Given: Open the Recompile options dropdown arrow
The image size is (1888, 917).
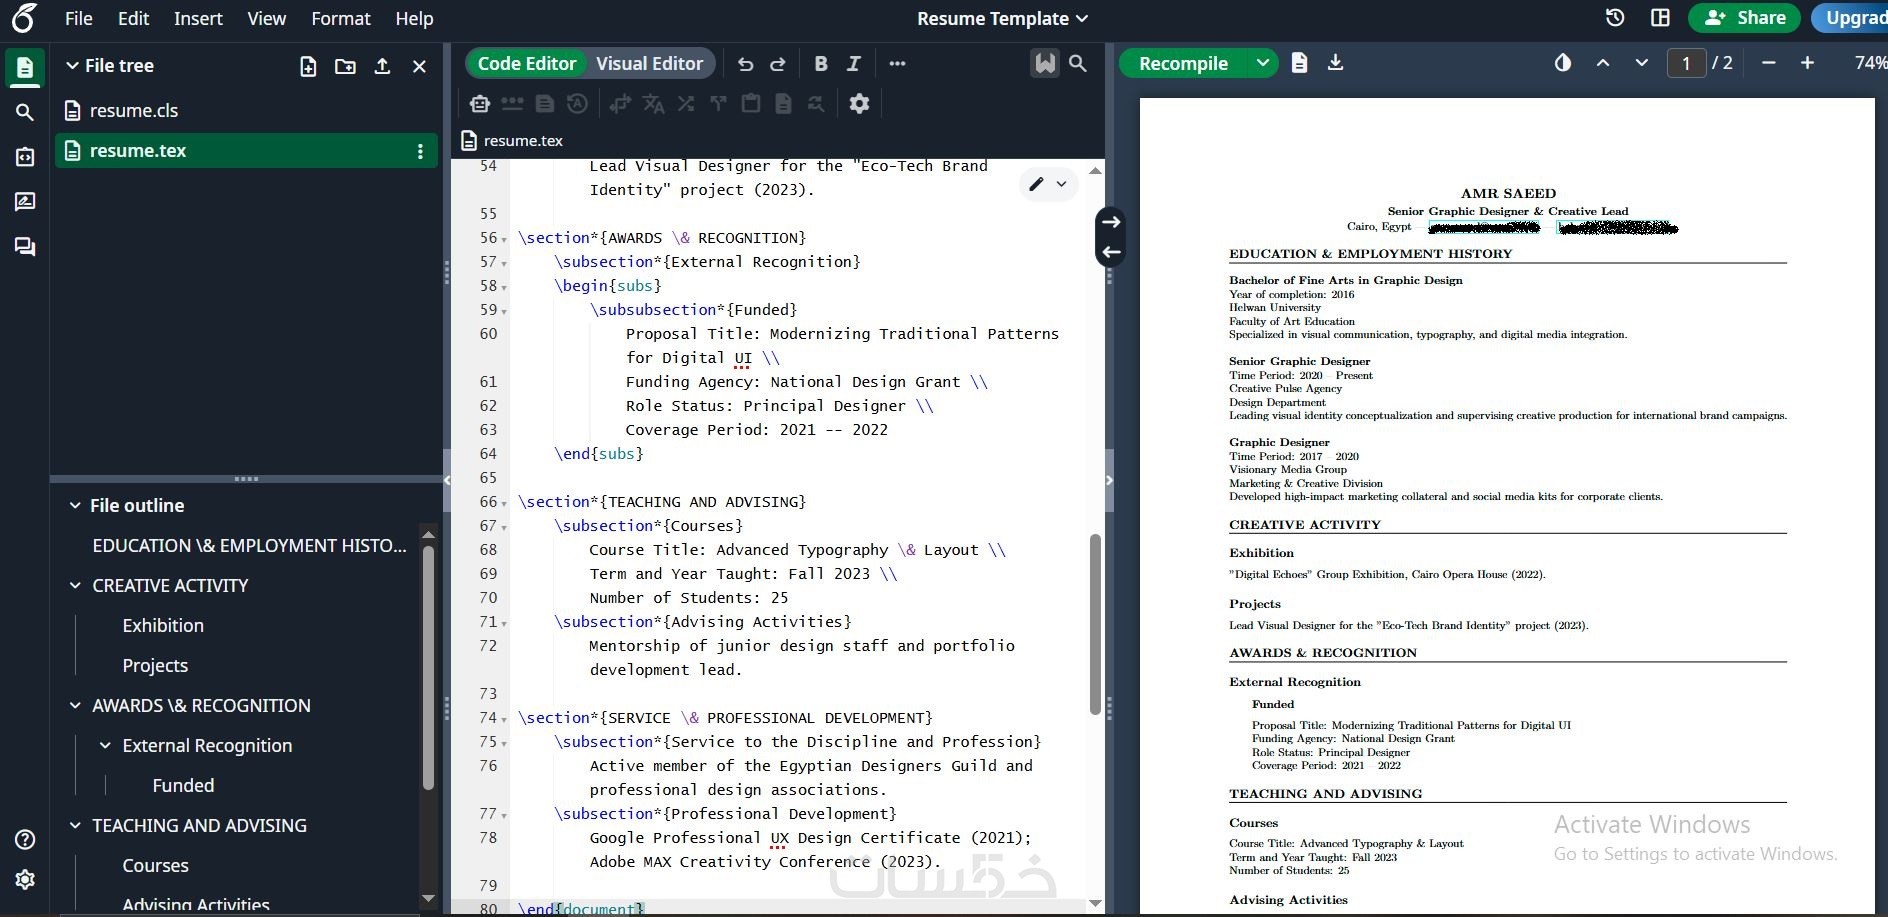Looking at the screenshot, I should (x=1263, y=63).
